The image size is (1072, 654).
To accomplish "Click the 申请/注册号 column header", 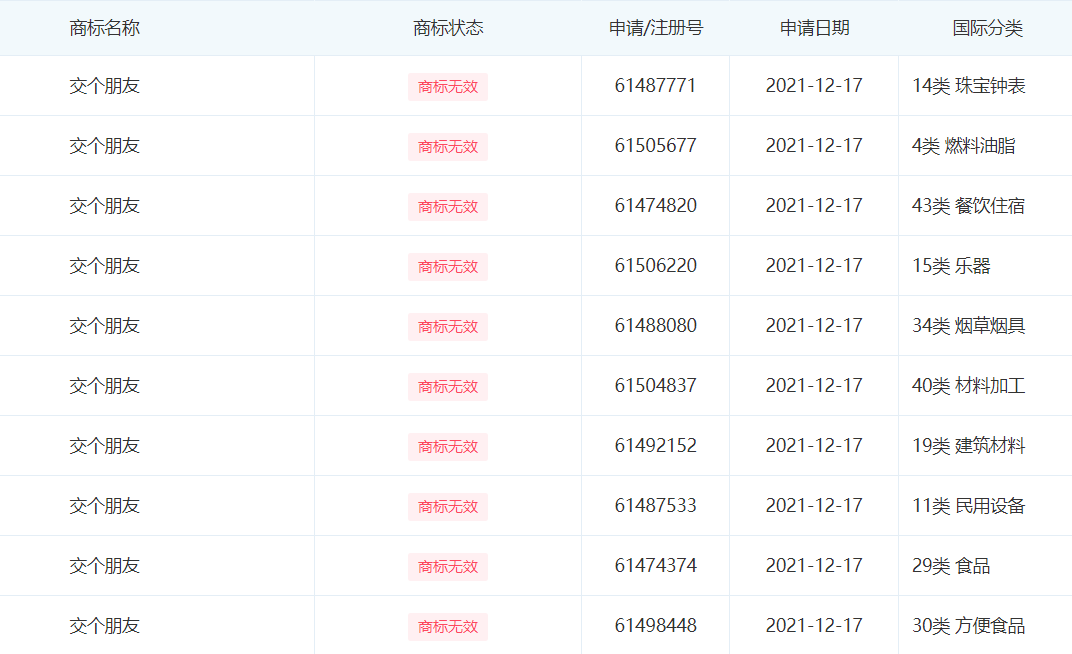I will (x=656, y=28).
